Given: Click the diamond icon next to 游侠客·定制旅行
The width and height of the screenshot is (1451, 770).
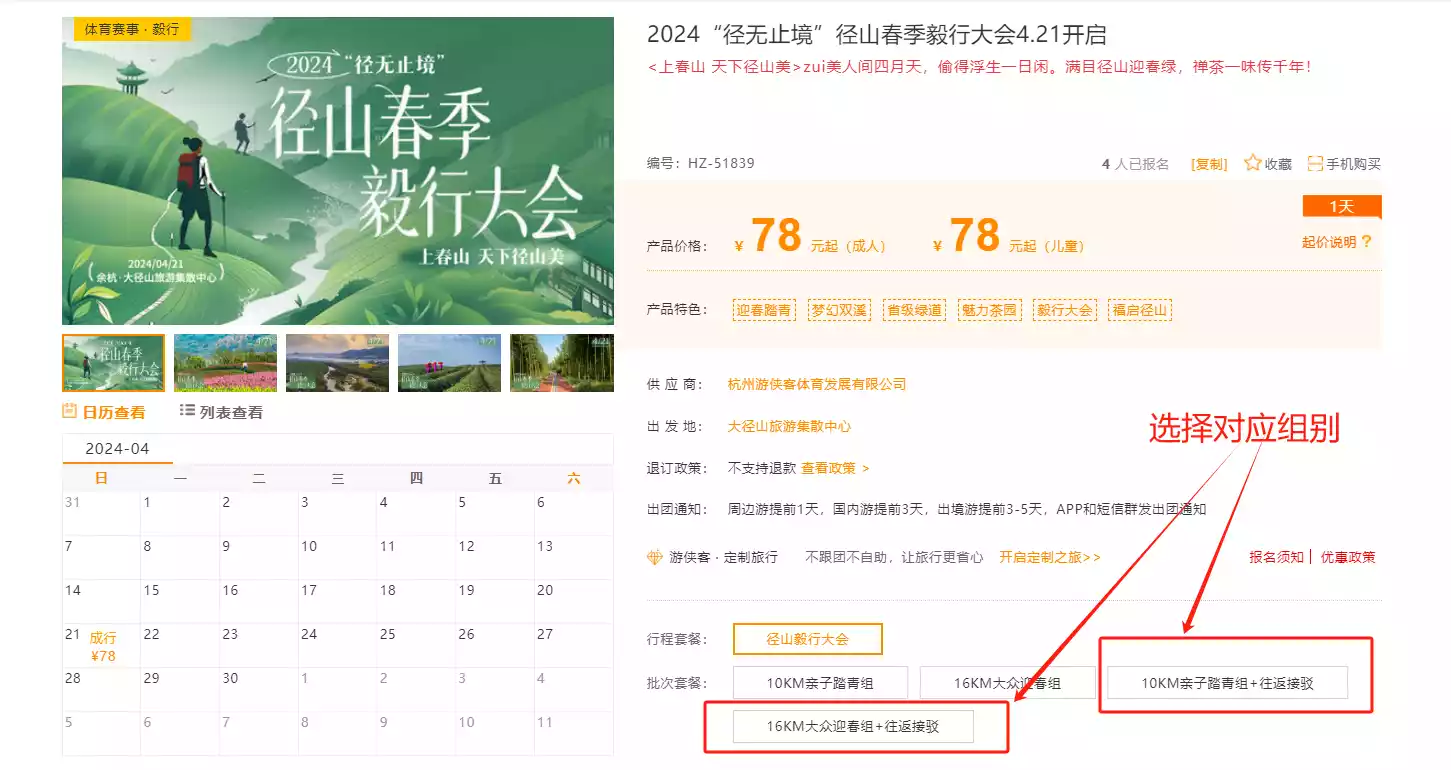Looking at the screenshot, I should click(655, 557).
